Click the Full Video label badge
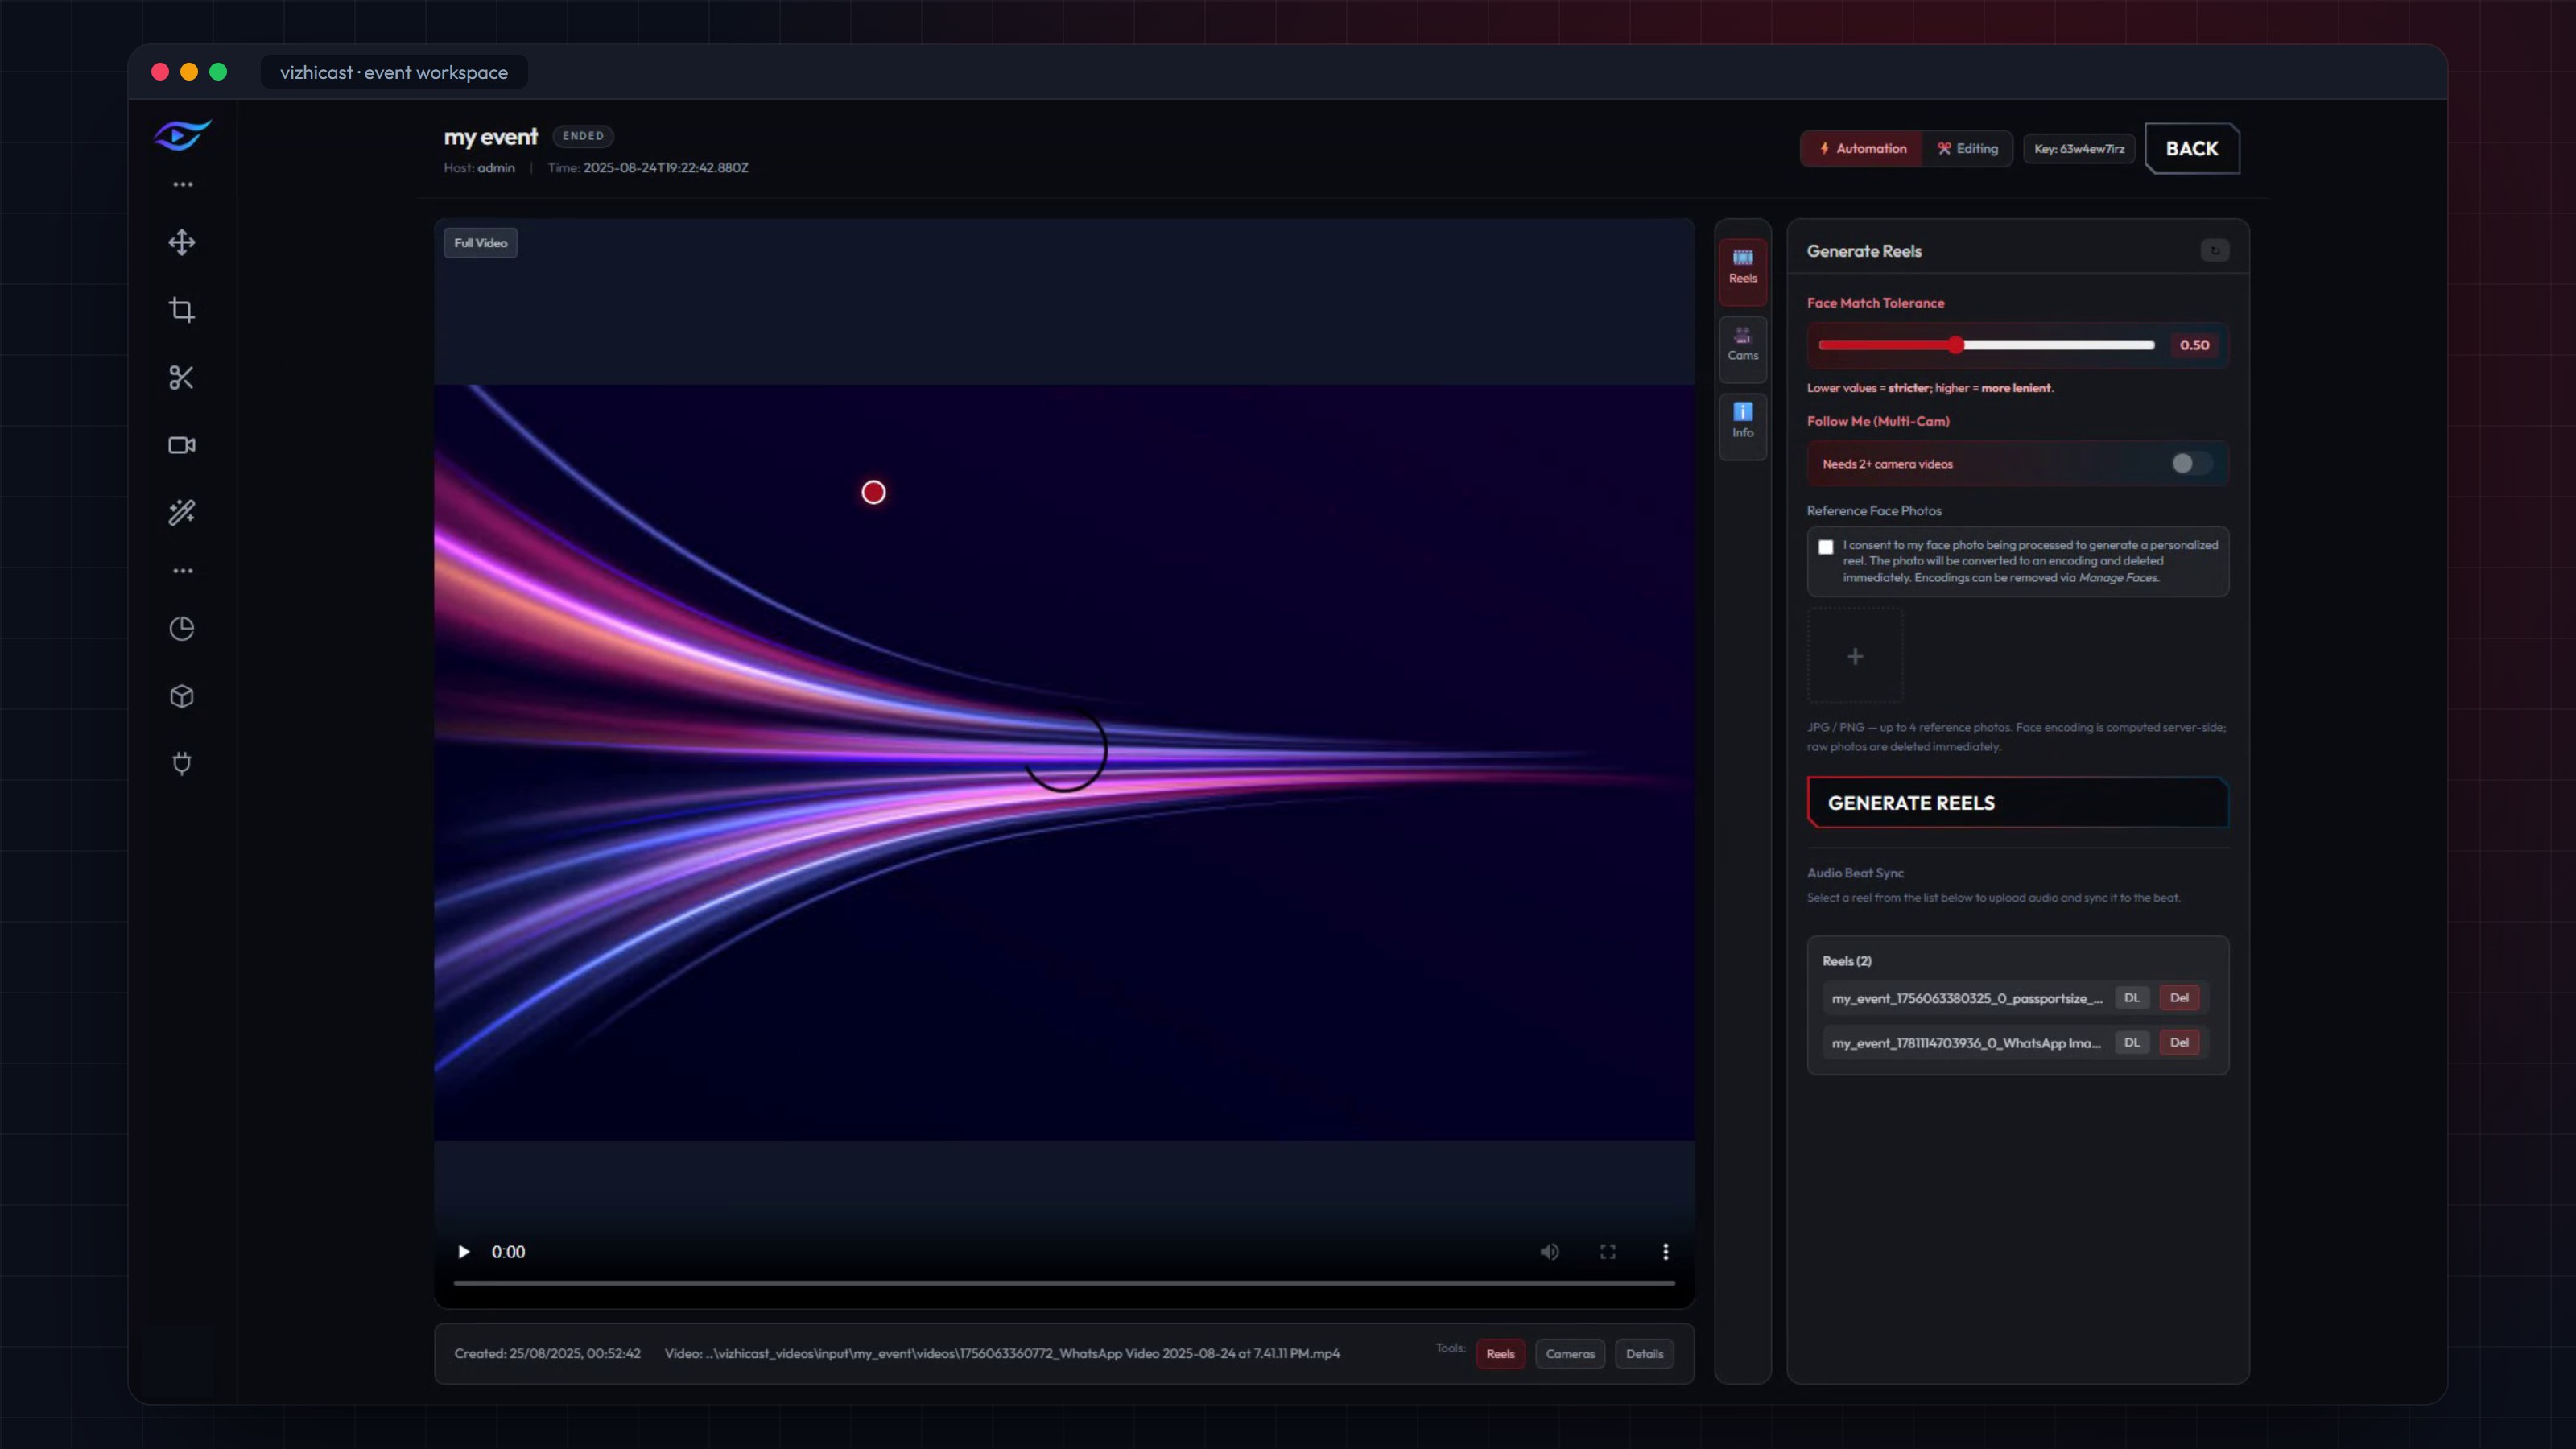This screenshot has height=1449, width=2576. click(x=480, y=243)
